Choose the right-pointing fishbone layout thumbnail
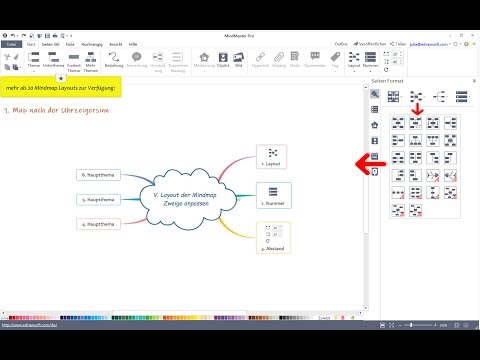The height and width of the screenshot is (360, 480). tap(433, 175)
